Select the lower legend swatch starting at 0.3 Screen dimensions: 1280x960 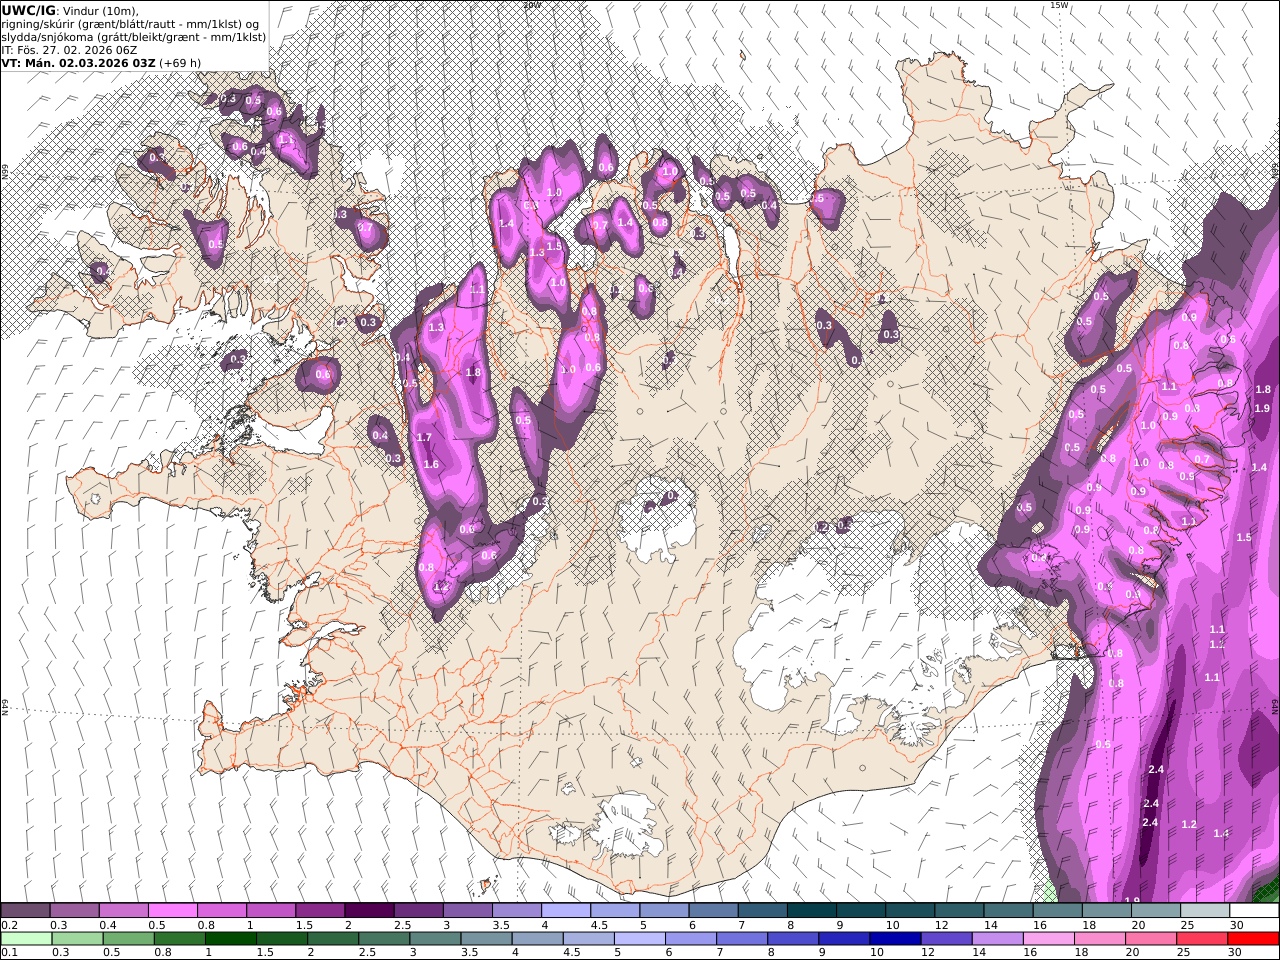(x=77, y=939)
